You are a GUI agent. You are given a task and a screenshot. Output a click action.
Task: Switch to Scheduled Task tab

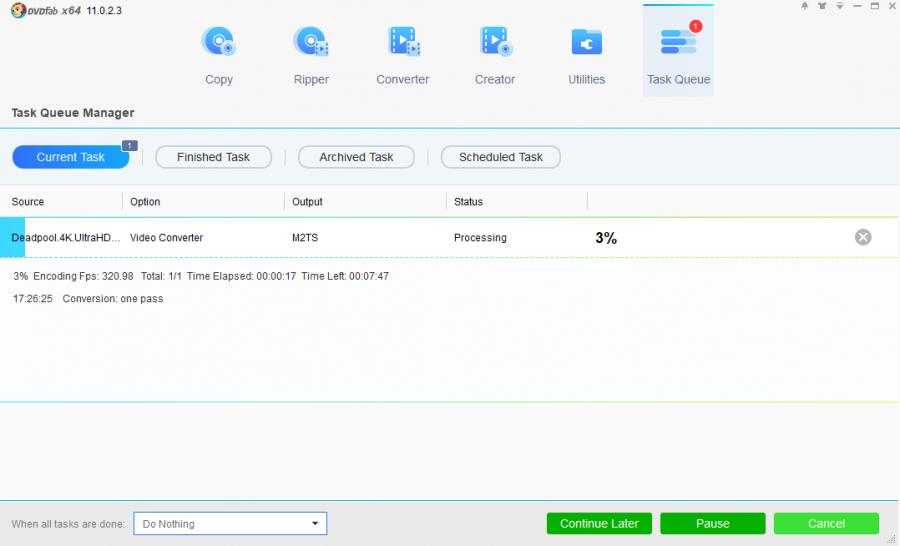point(501,157)
